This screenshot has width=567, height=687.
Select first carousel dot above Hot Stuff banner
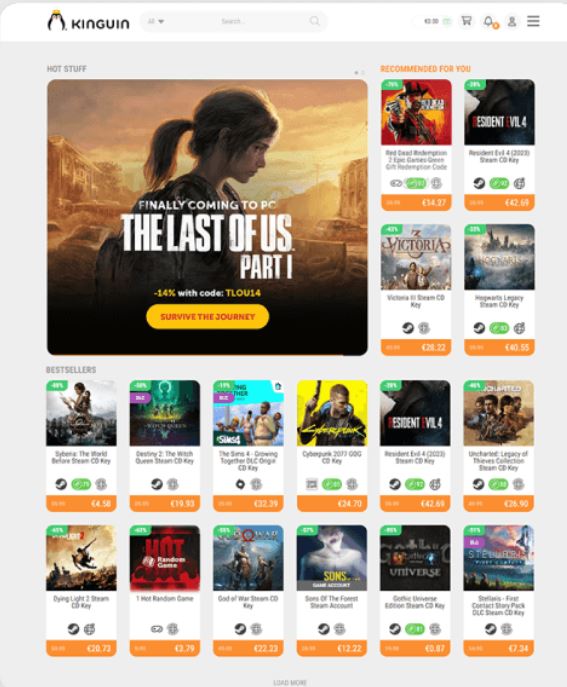point(356,72)
